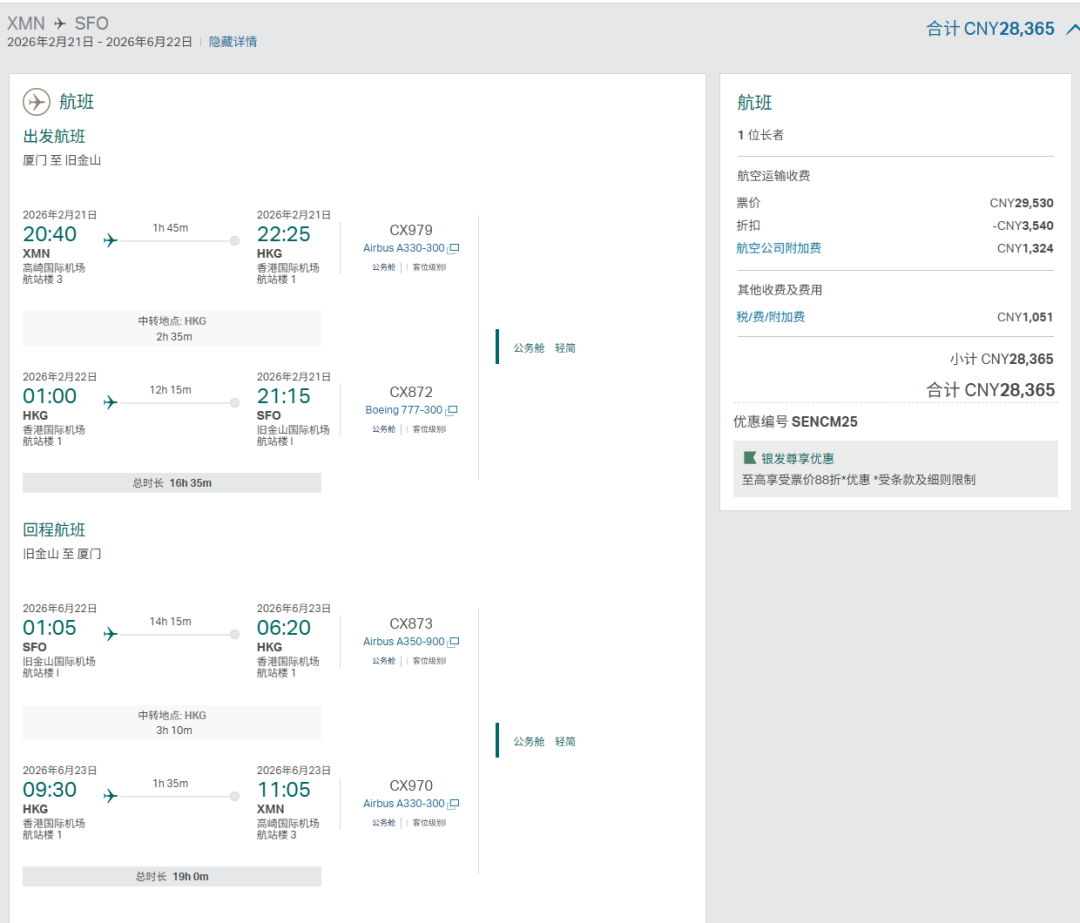Viewport: 1080px width, 923px height.
Task: Open the popup icon next to CX979's Airbus A330-300
Action: click(453, 248)
